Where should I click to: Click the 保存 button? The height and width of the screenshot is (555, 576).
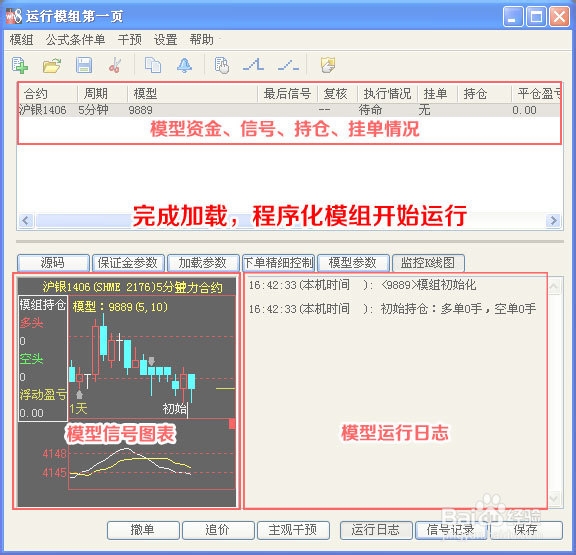pyautogui.click(x=526, y=530)
